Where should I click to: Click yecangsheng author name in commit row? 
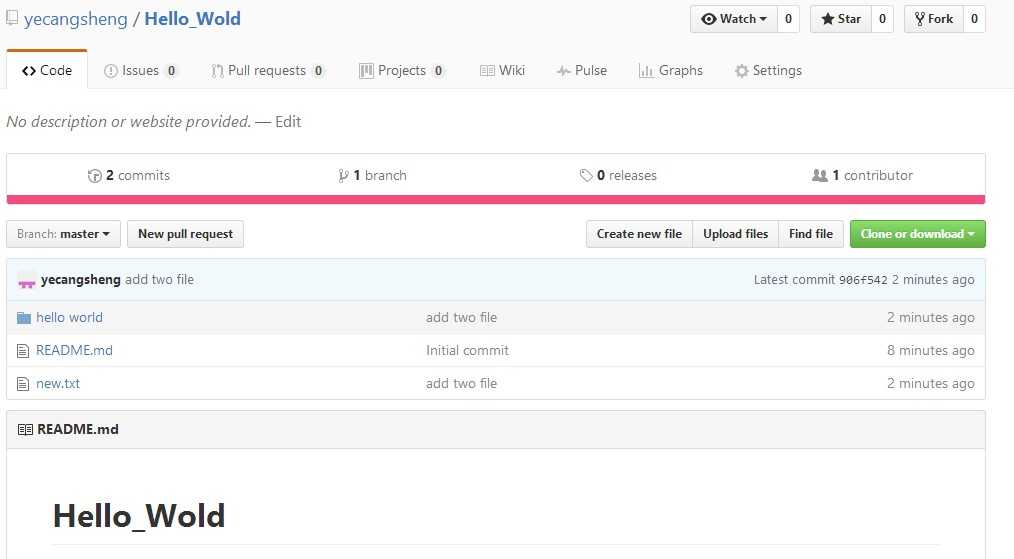click(81, 280)
